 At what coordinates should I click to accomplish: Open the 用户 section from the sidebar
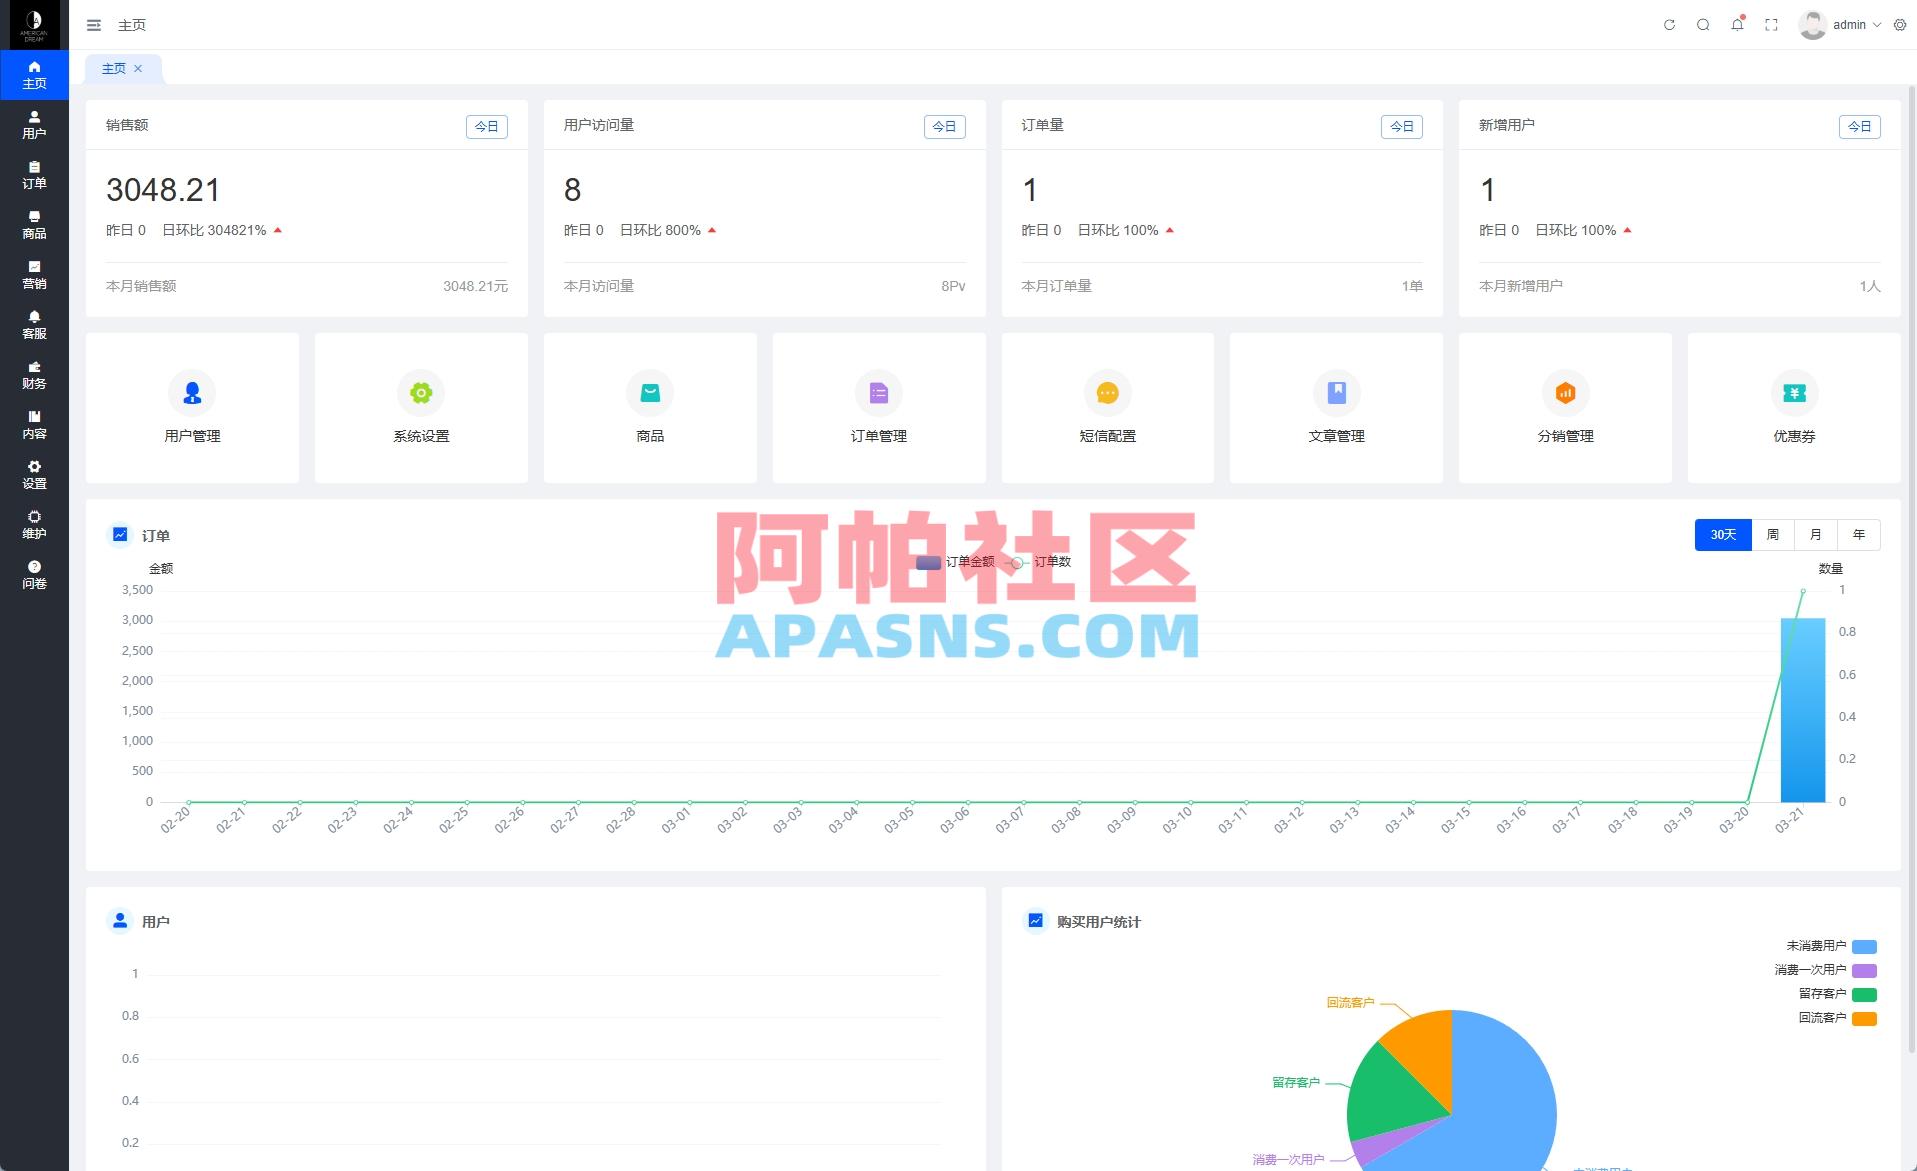(34, 125)
